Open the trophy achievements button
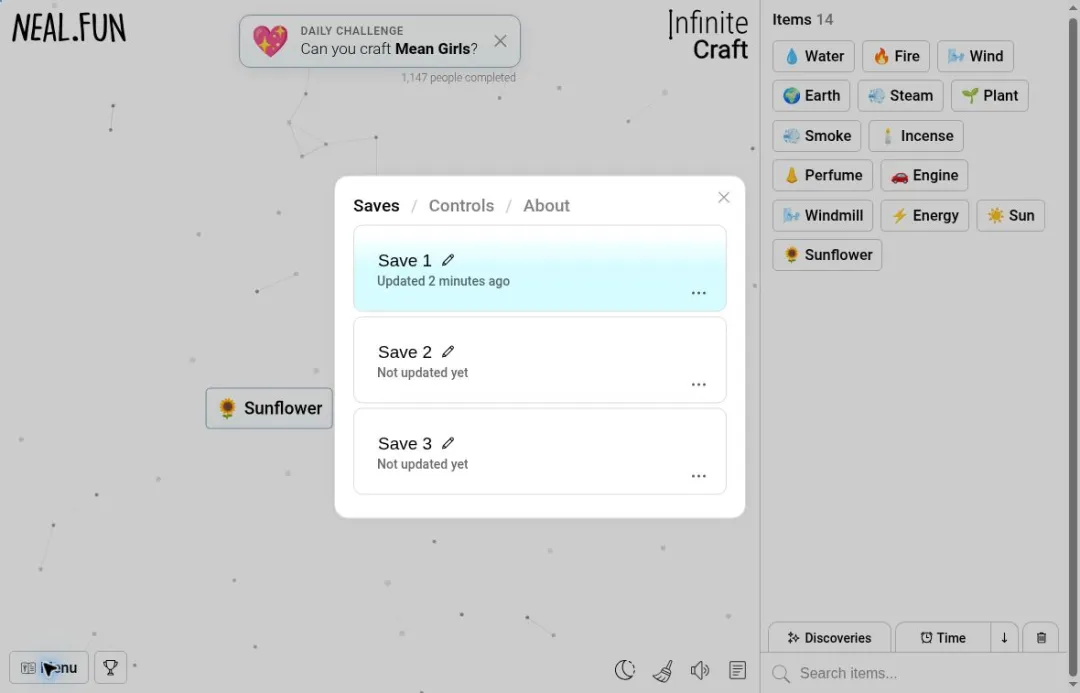Image resolution: width=1080 pixels, height=693 pixels. pyautogui.click(x=110, y=668)
